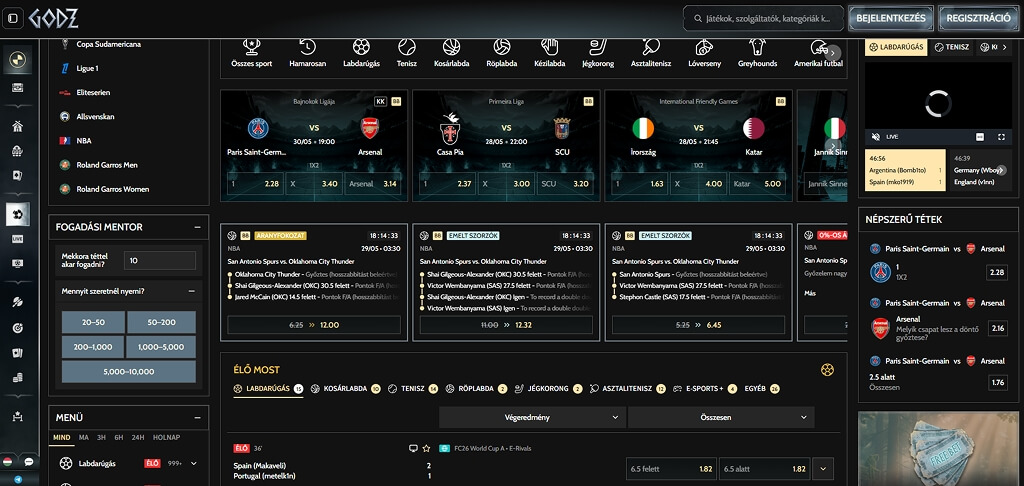This screenshot has width=1024, height=486.
Task: Open the Kézilabda handball icon
Action: coord(550,47)
